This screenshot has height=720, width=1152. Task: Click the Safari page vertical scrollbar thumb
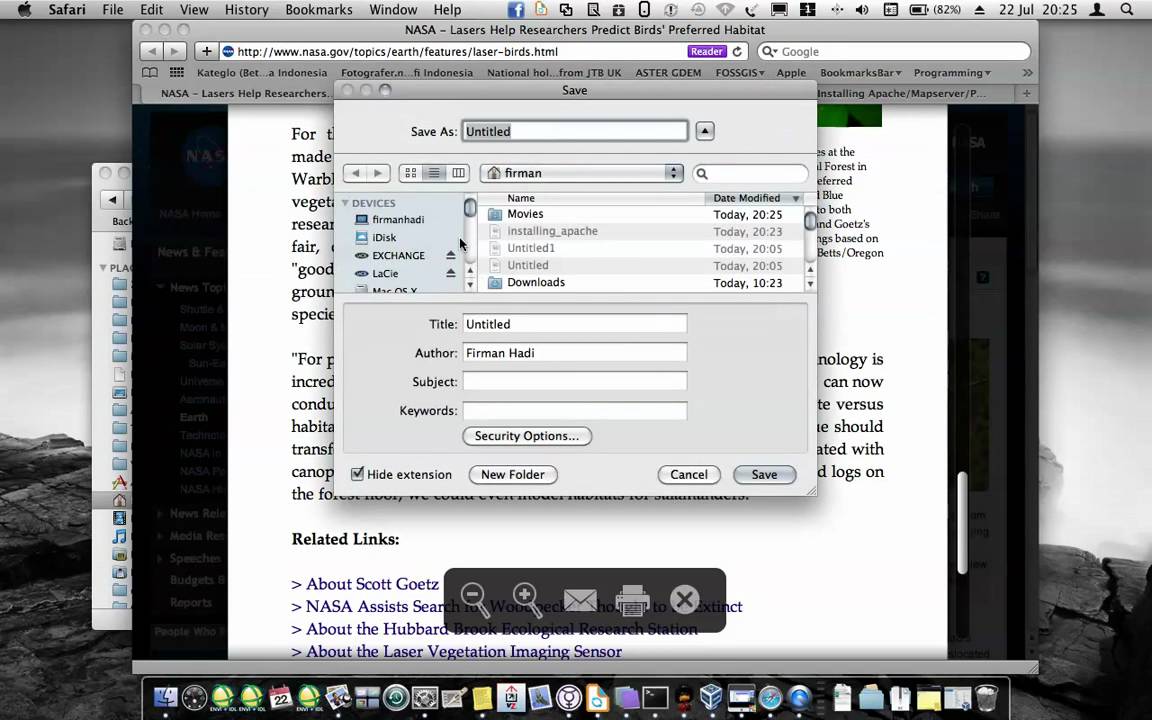(x=962, y=522)
